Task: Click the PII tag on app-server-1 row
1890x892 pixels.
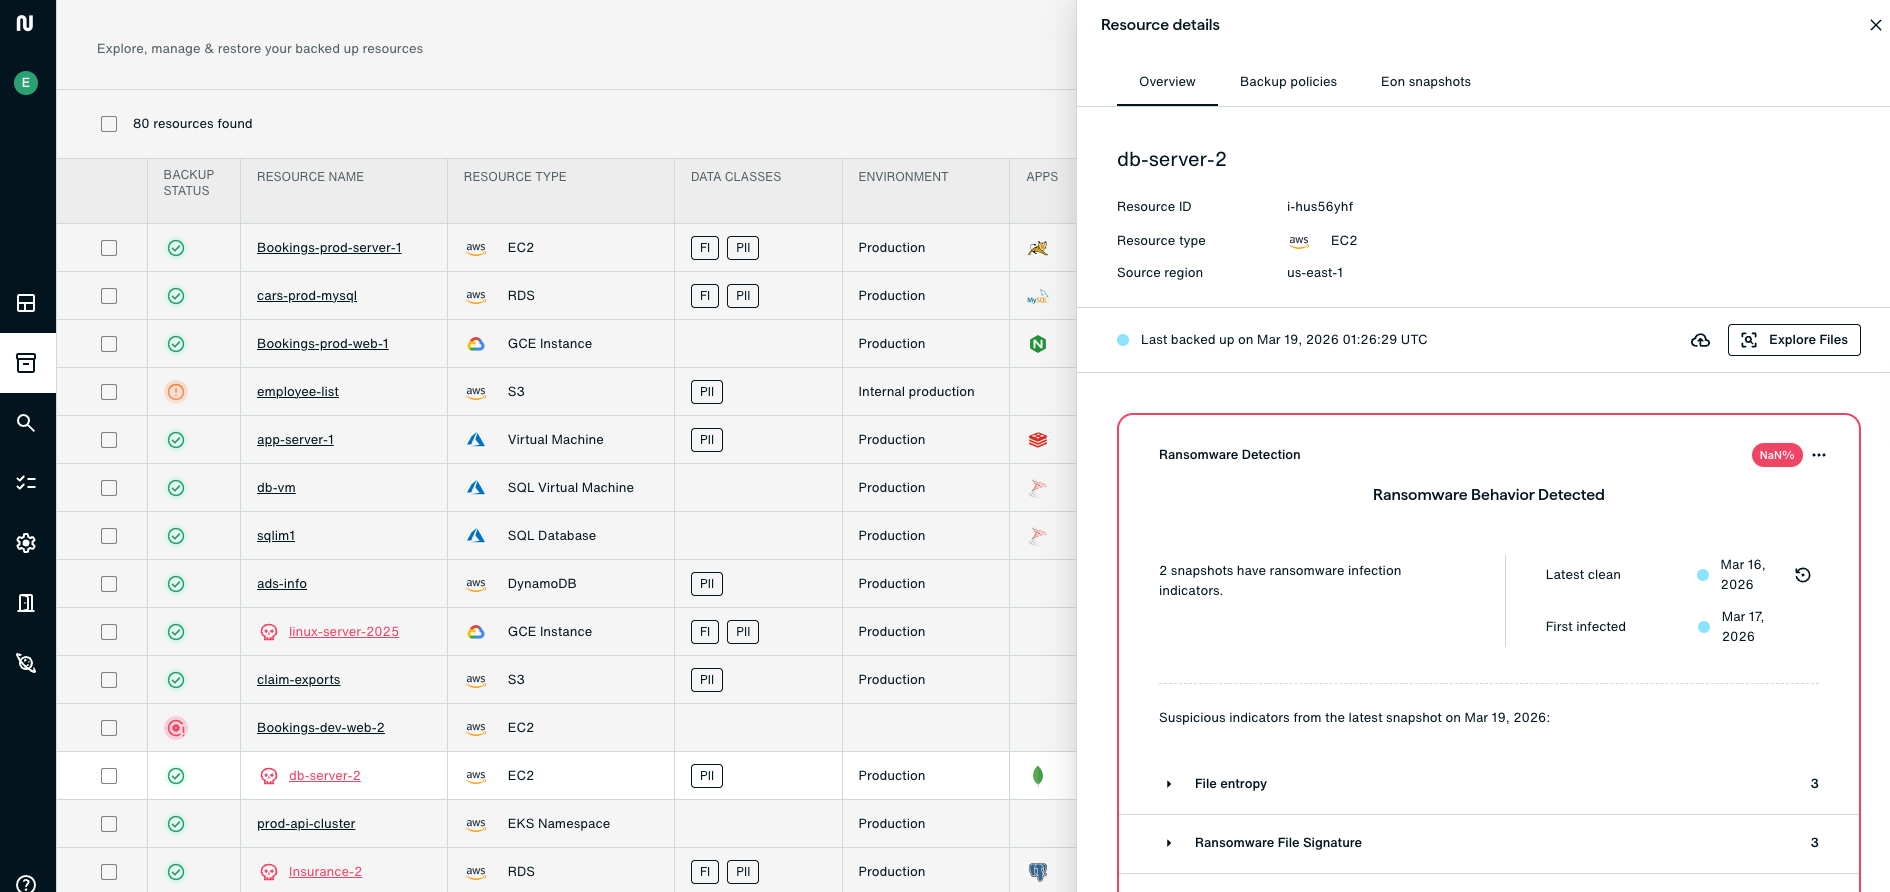Action: [707, 440]
